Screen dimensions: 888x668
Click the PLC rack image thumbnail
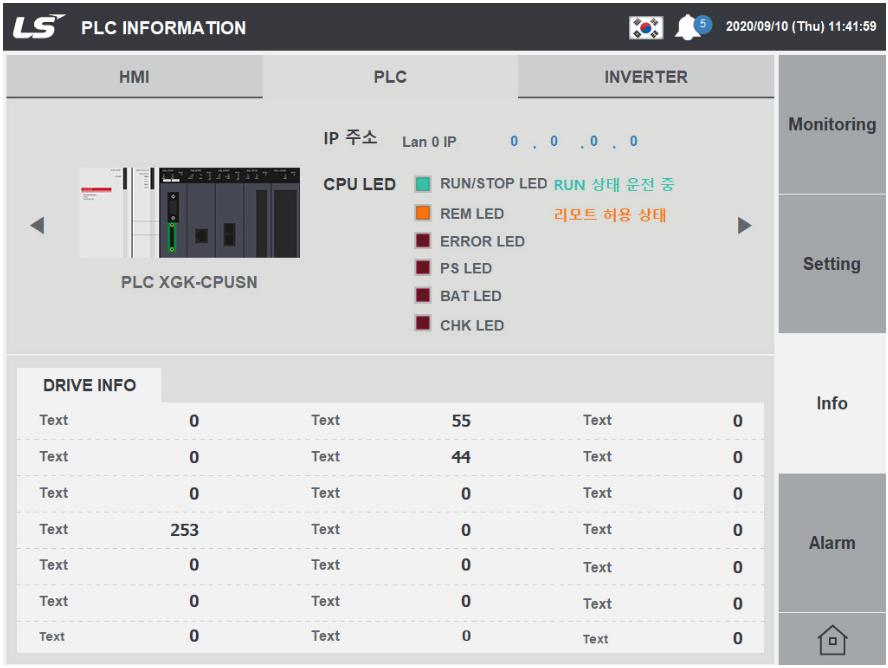pos(189,212)
